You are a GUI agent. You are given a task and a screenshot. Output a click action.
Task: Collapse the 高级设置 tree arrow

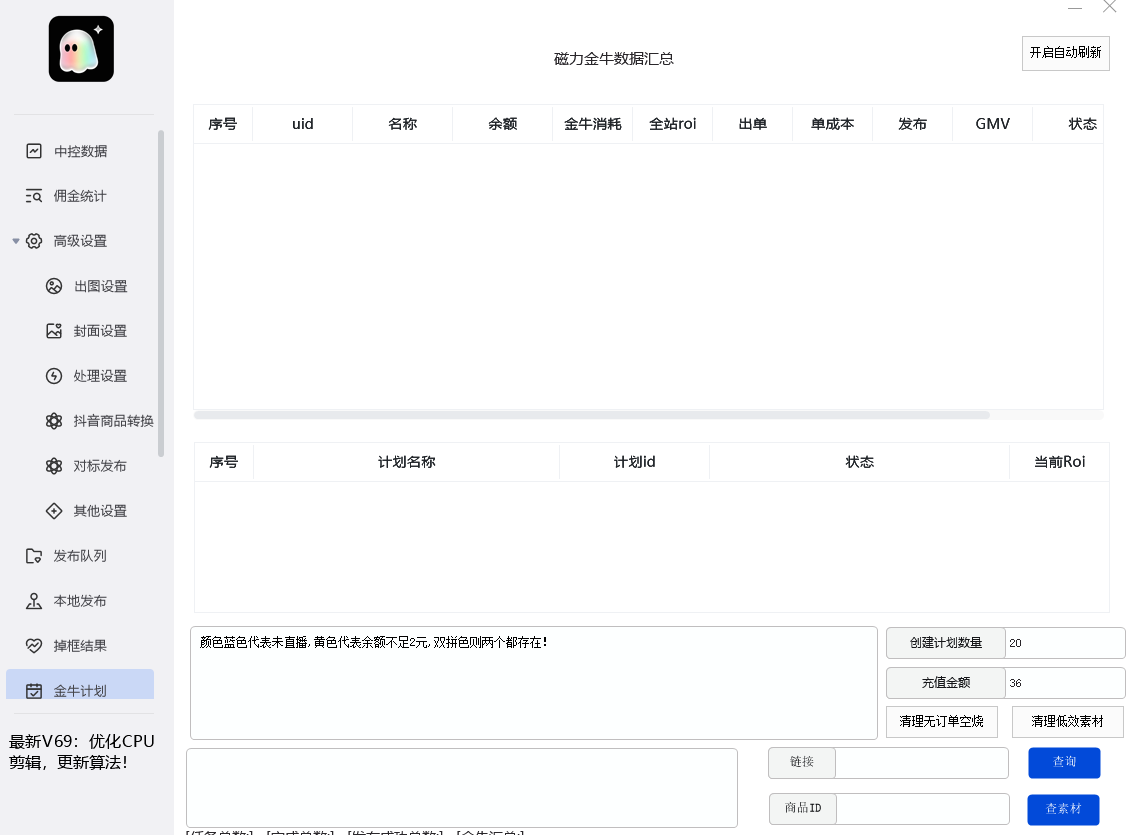pyautogui.click(x=16, y=241)
